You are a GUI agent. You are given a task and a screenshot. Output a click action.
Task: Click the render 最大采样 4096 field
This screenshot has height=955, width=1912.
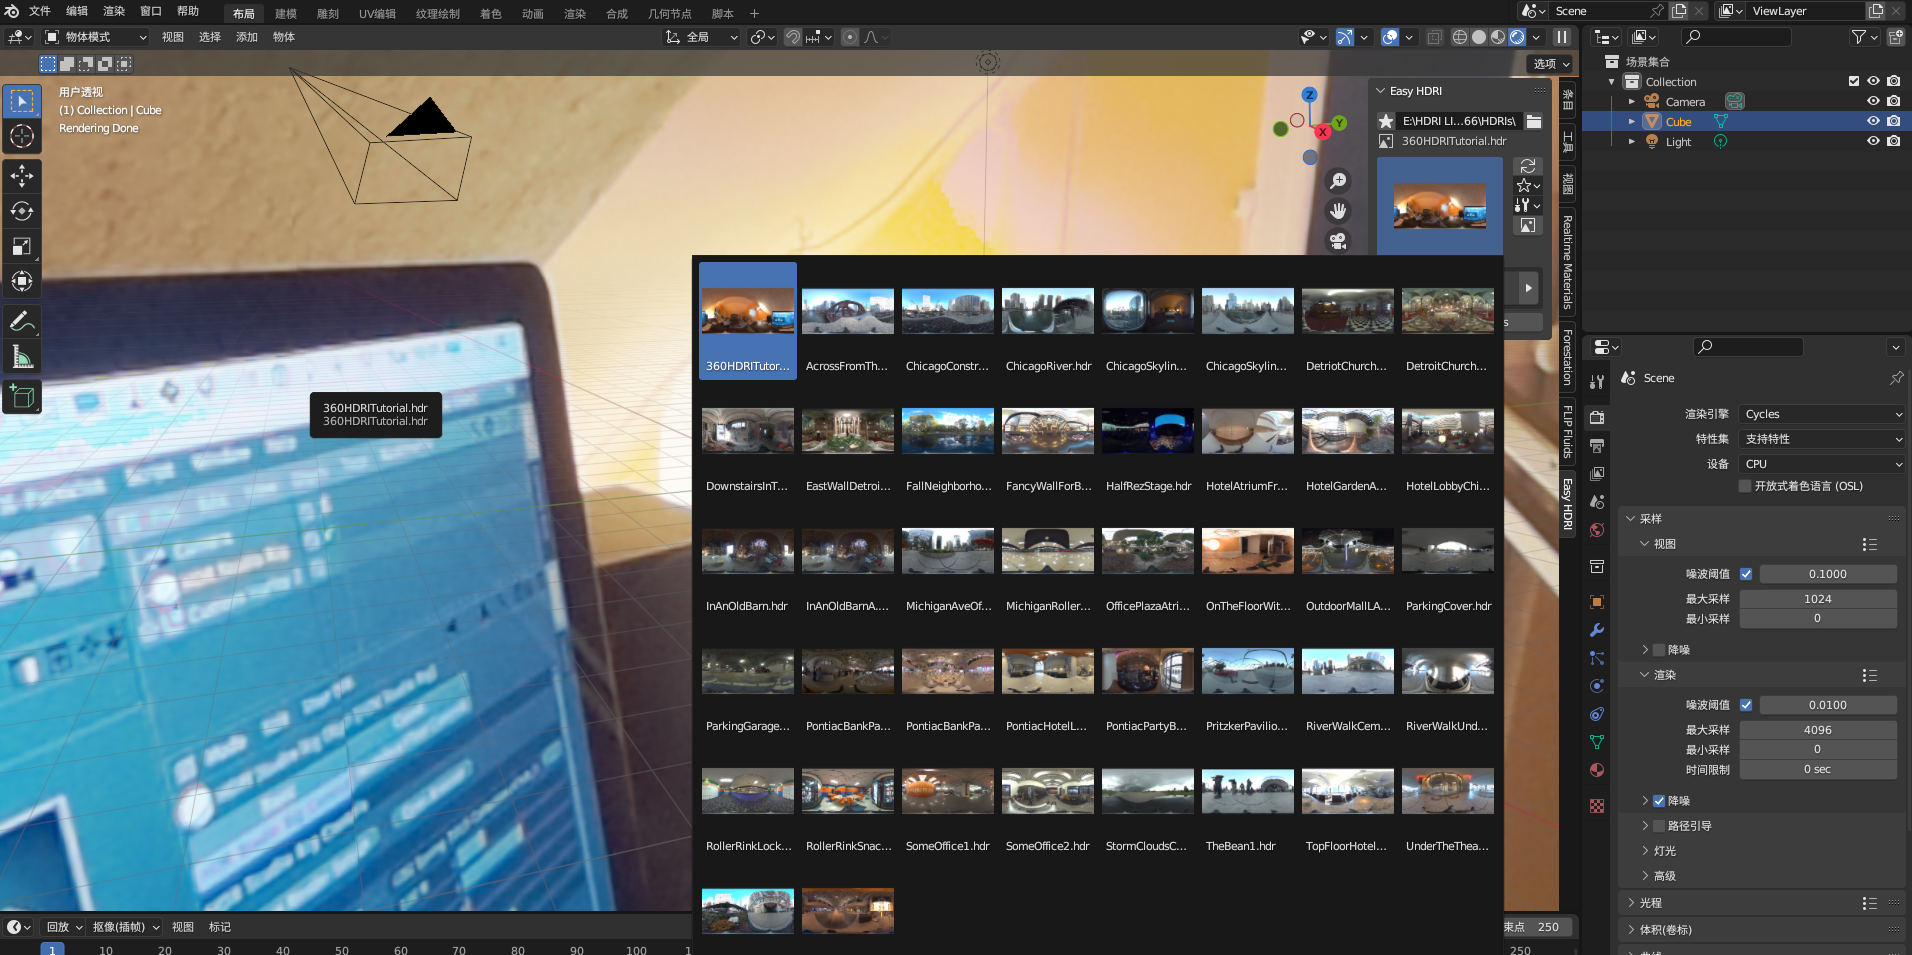pyautogui.click(x=1818, y=730)
